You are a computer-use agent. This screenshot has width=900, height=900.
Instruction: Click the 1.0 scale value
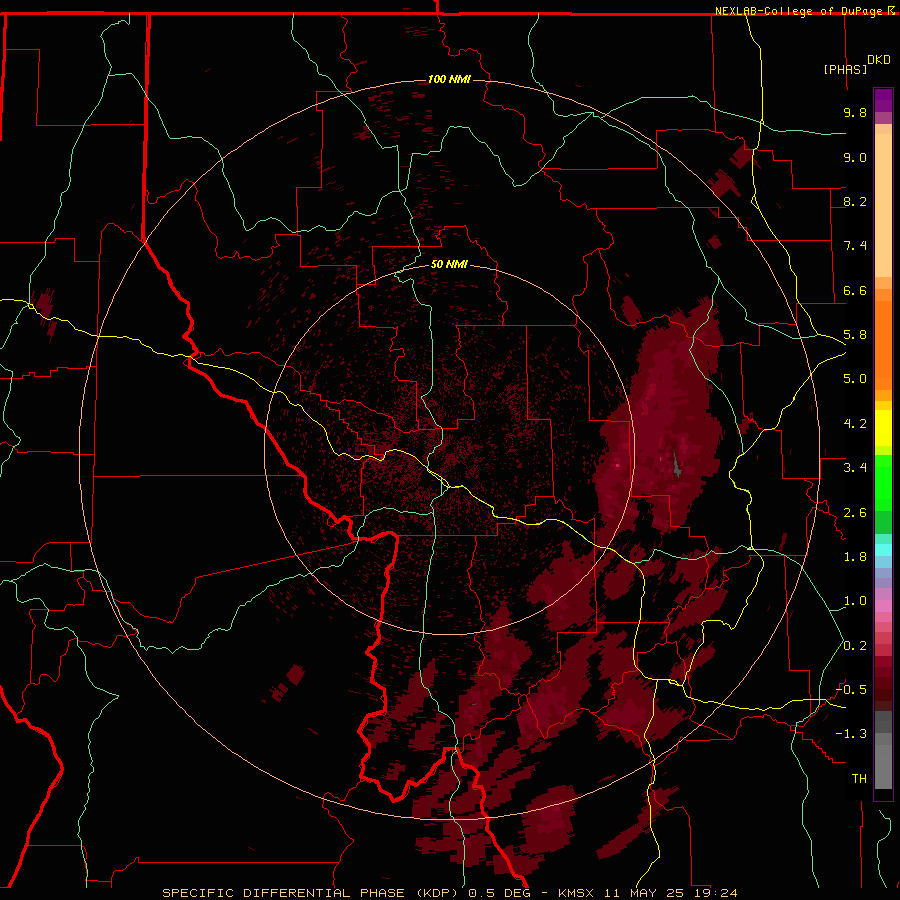(x=855, y=601)
